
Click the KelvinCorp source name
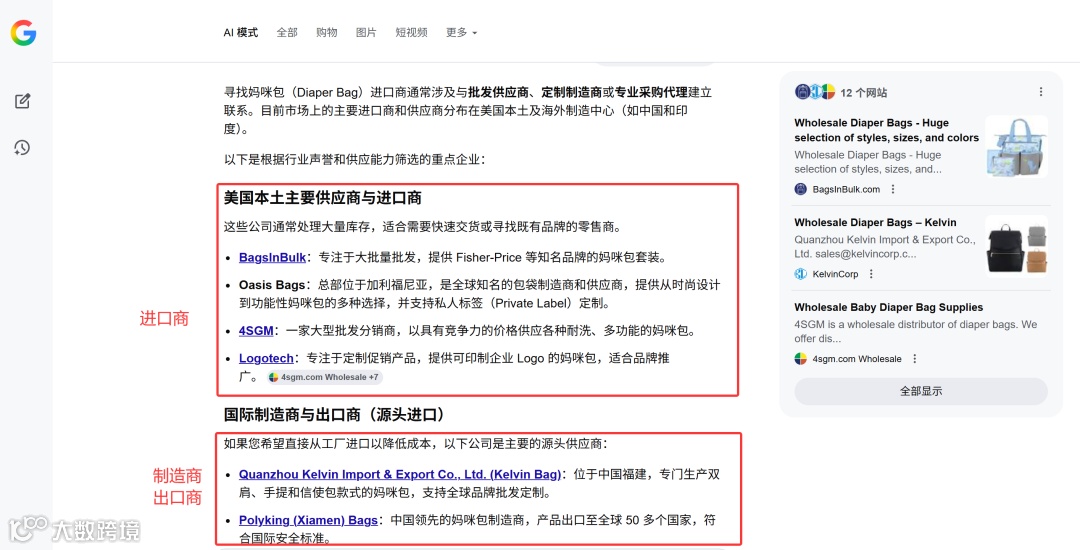835,274
